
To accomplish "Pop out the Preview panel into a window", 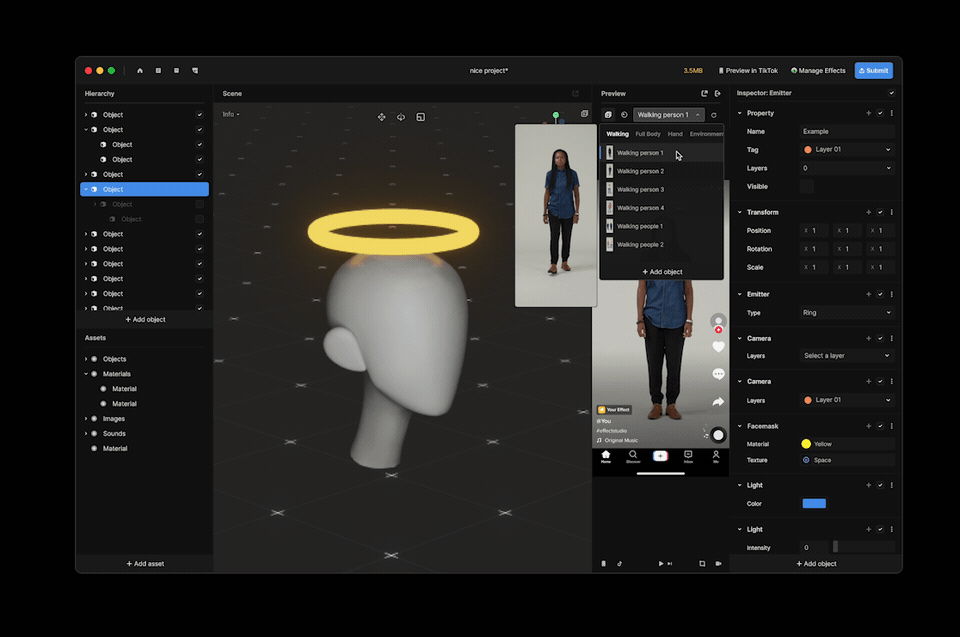I will pos(704,94).
